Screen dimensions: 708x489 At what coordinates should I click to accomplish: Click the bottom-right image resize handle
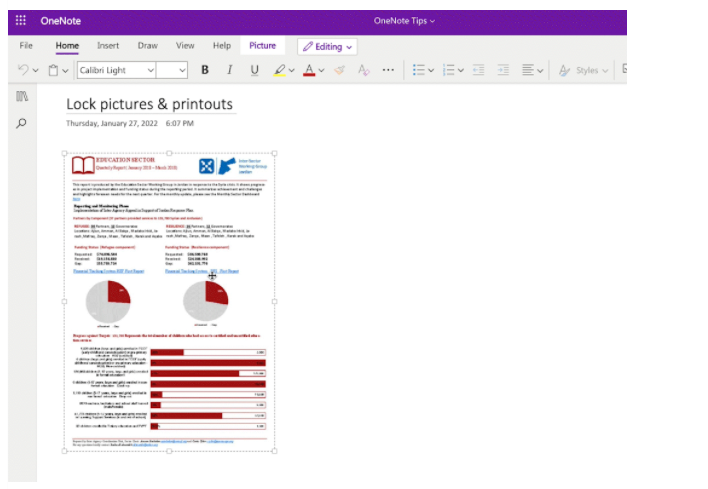click(275, 451)
